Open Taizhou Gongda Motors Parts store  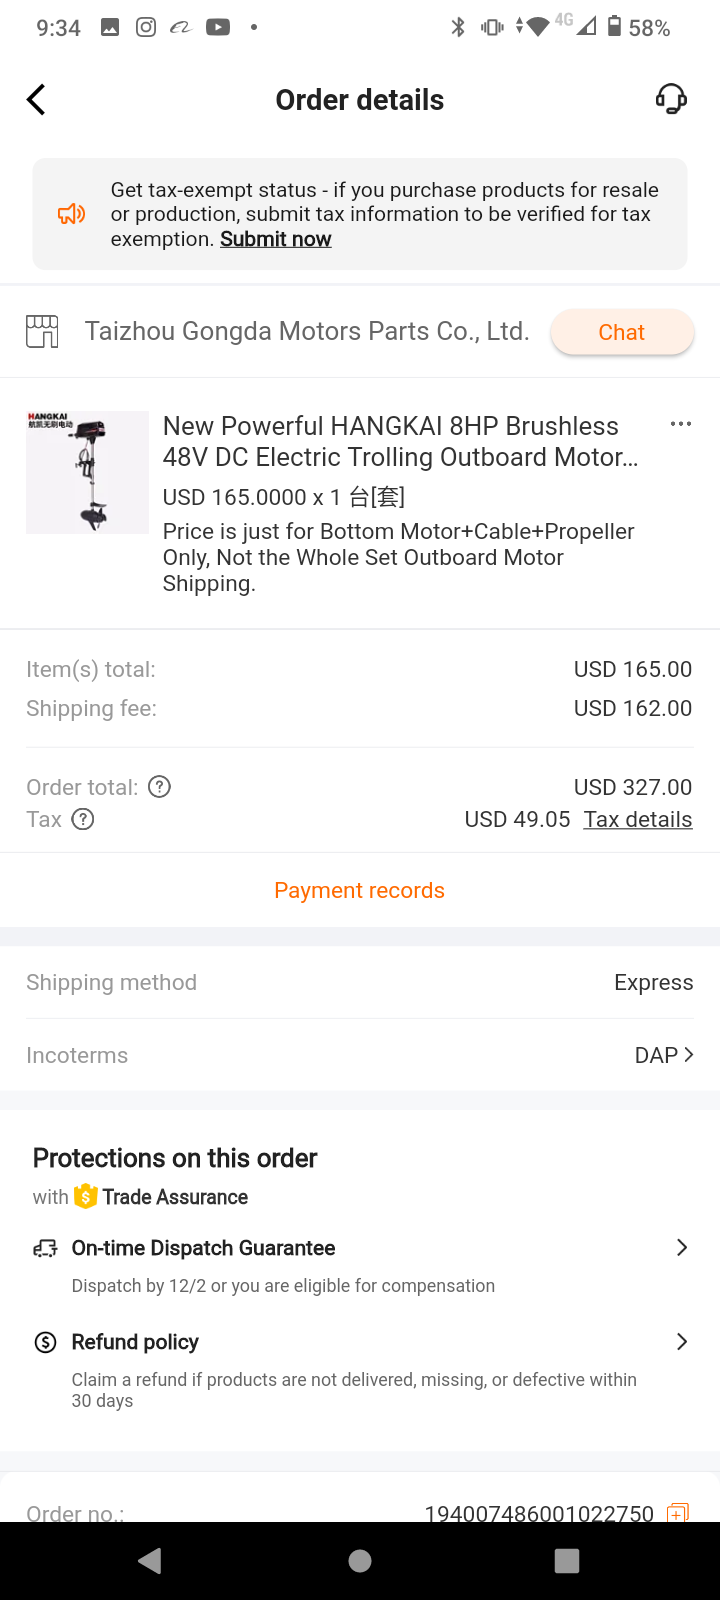306,331
